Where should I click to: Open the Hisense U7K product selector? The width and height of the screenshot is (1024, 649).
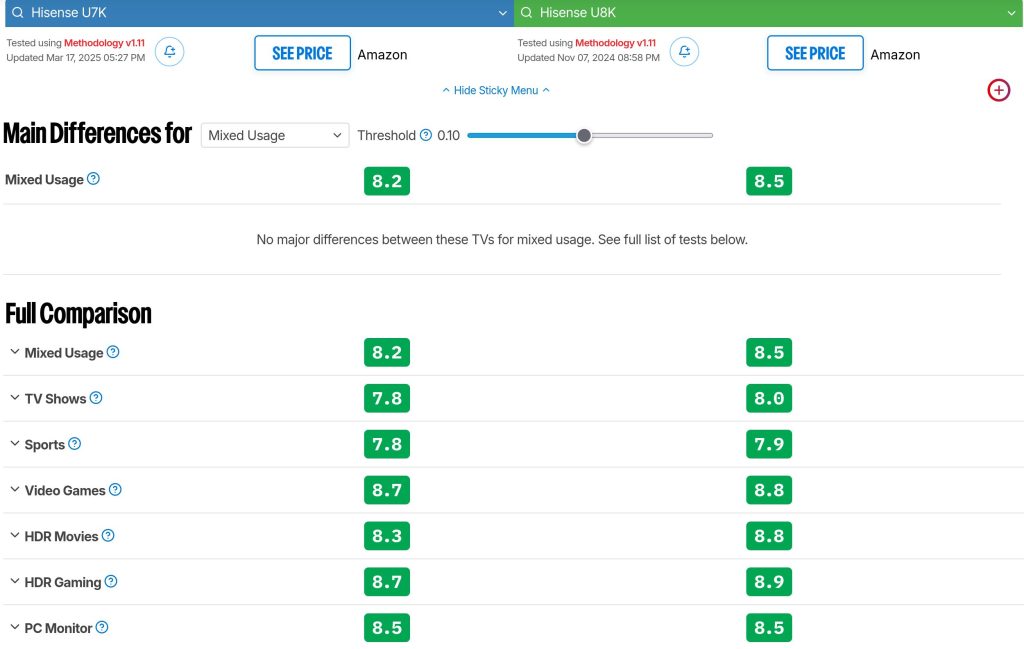[x=256, y=13]
